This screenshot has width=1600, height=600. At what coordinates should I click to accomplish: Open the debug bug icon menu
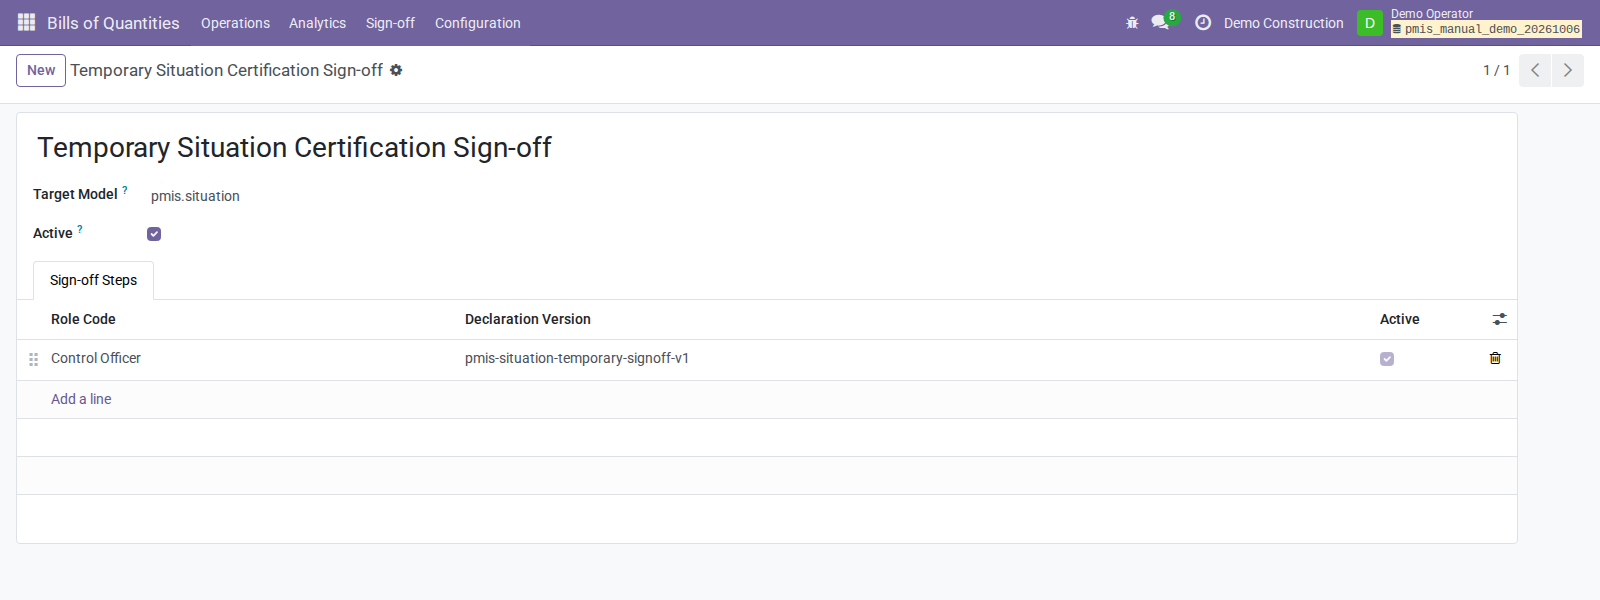coord(1132,22)
